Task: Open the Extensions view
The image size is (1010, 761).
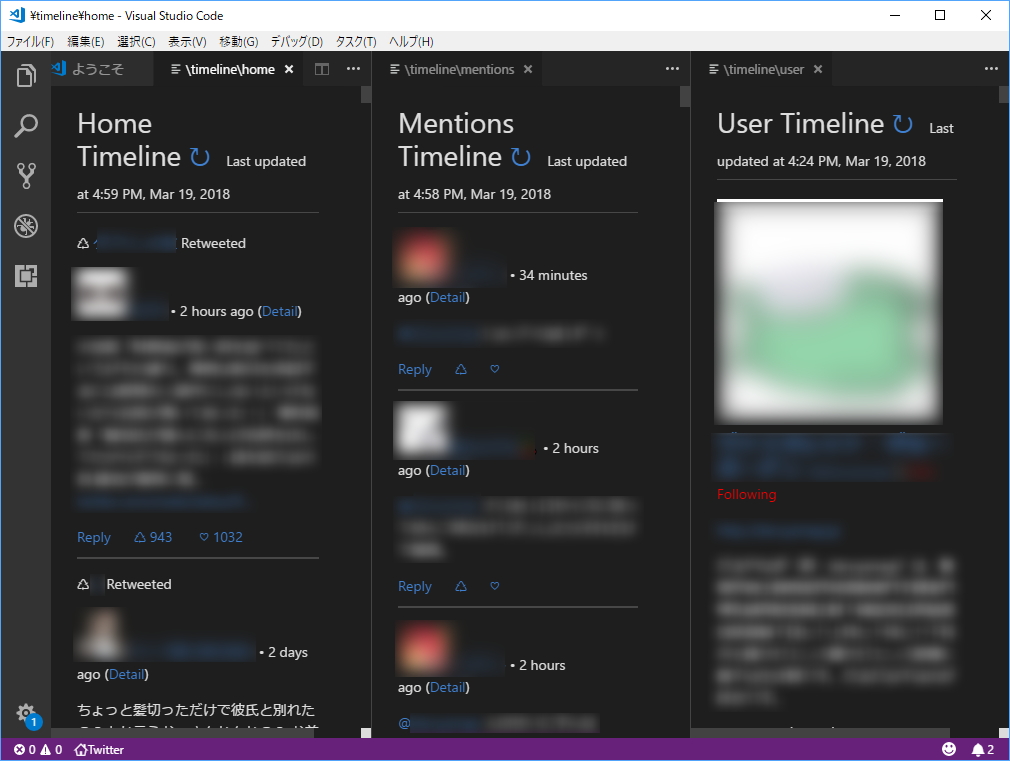Action: coord(26,276)
